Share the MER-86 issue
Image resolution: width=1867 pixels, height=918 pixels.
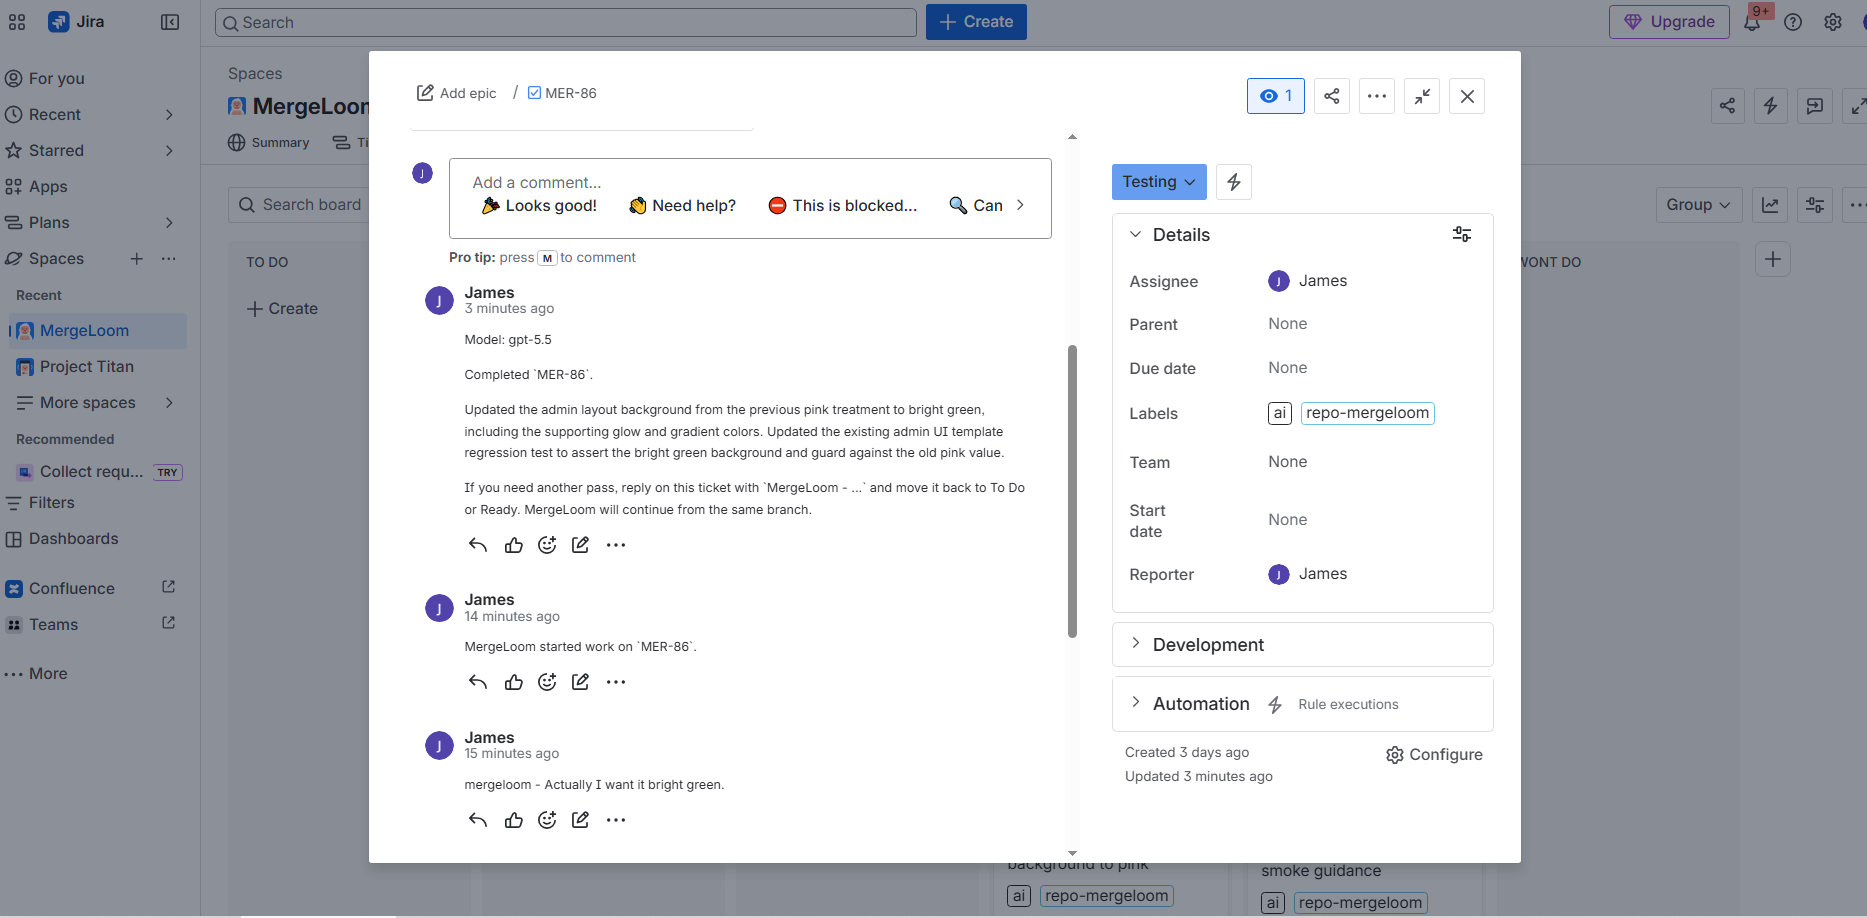tap(1332, 96)
